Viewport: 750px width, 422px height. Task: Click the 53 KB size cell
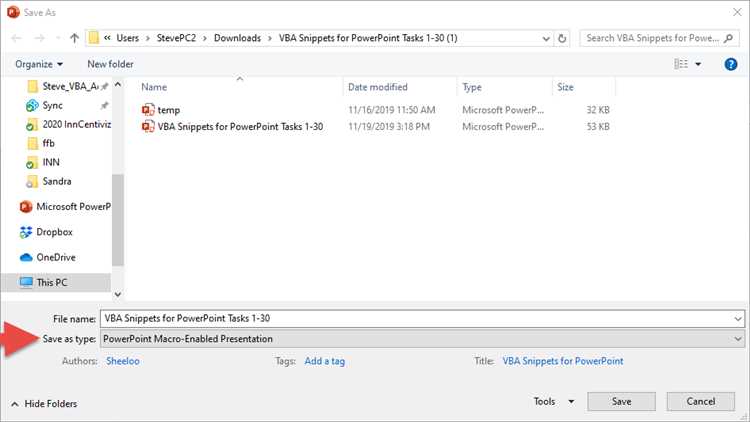pos(598,127)
